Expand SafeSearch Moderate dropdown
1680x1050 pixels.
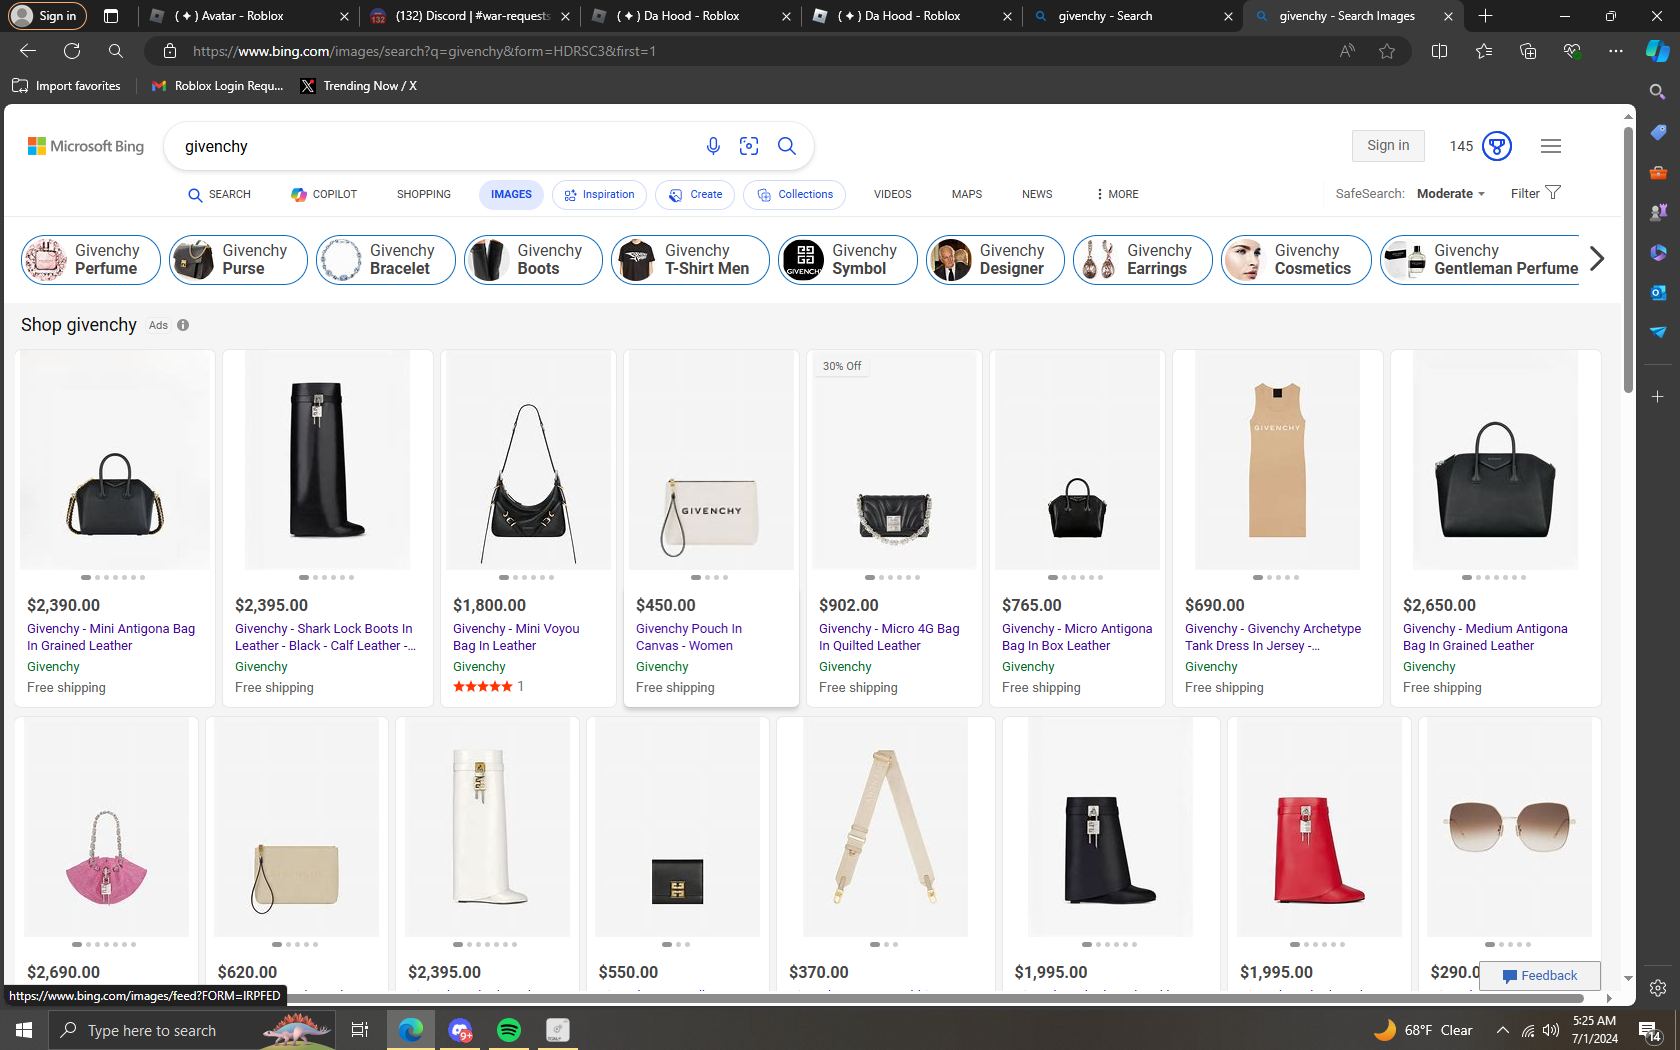[1451, 194]
